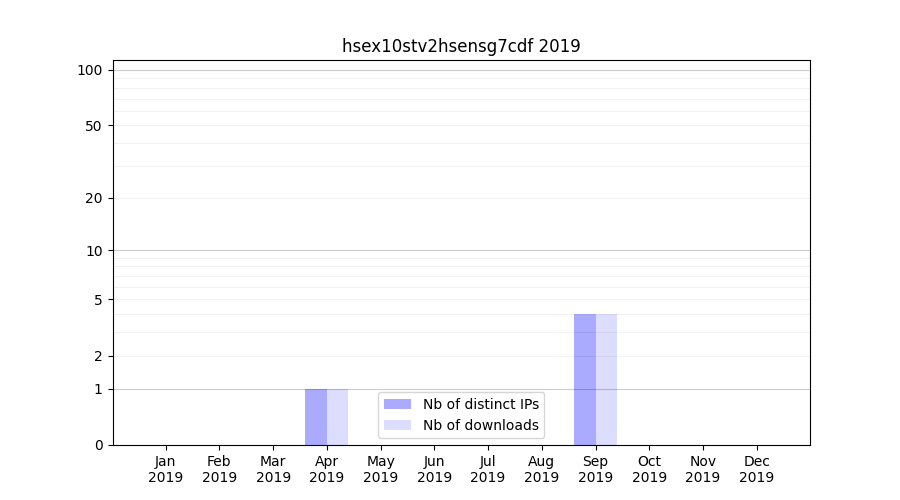Pick the Jul 2019 x-axis label
The height and width of the screenshot is (500, 900).
pos(488,469)
